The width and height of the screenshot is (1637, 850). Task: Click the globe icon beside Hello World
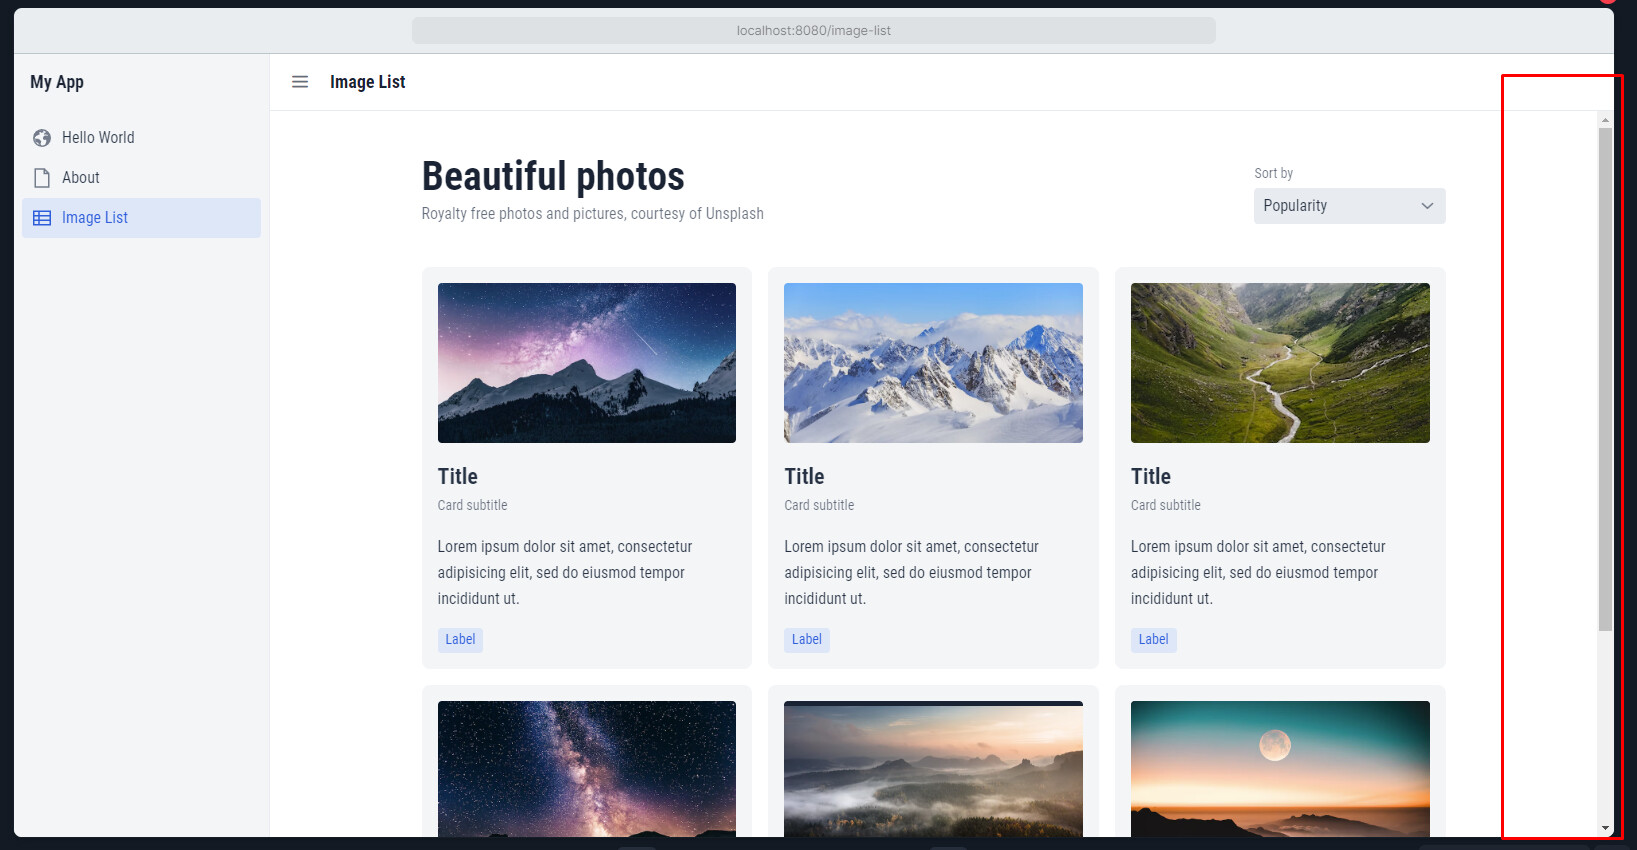coord(42,138)
